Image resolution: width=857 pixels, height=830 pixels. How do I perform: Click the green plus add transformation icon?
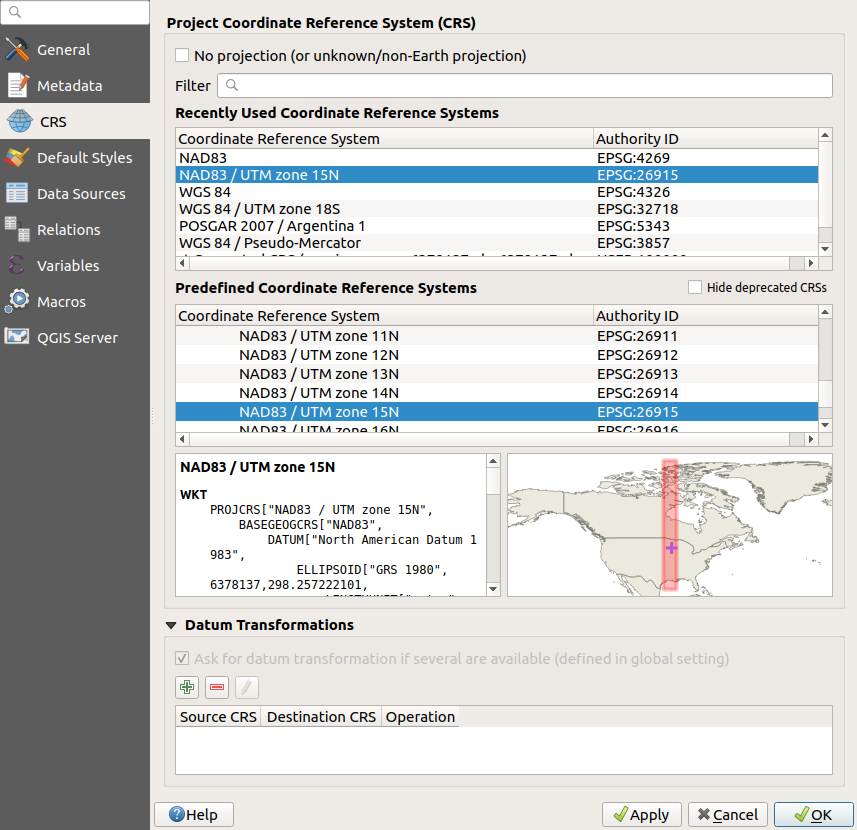tap(186, 687)
